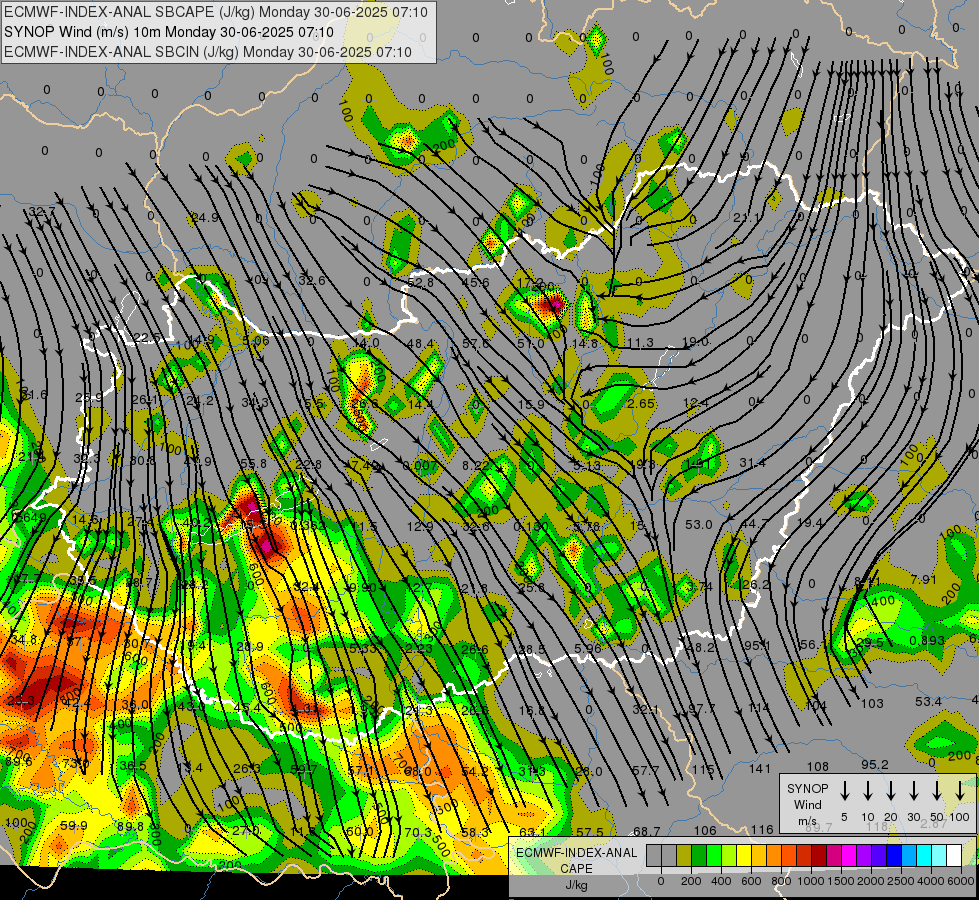Viewport: 979px width, 900px height.
Task: Click the map value 19.0
Action: pyautogui.click(x=695, y=342)
